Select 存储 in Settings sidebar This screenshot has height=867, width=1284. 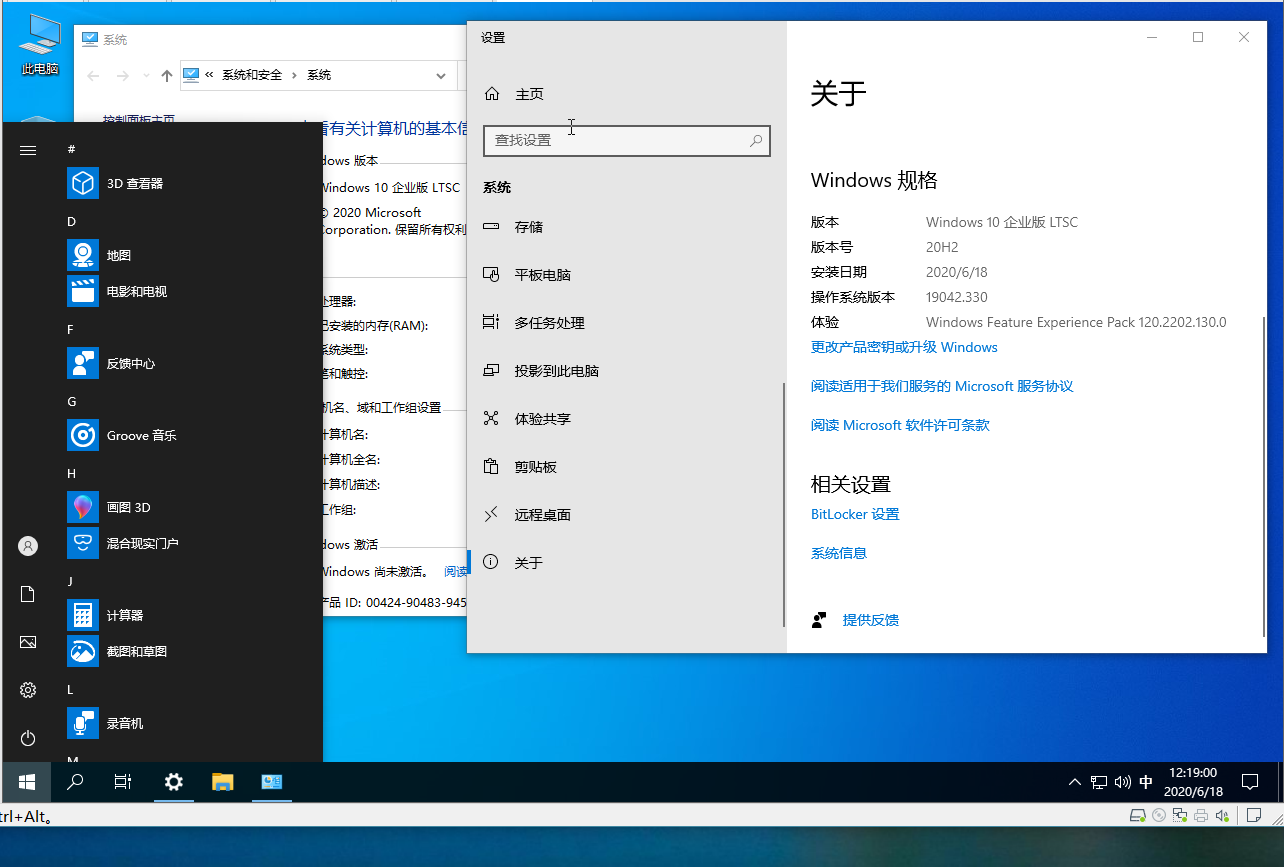tap(627, 227)
